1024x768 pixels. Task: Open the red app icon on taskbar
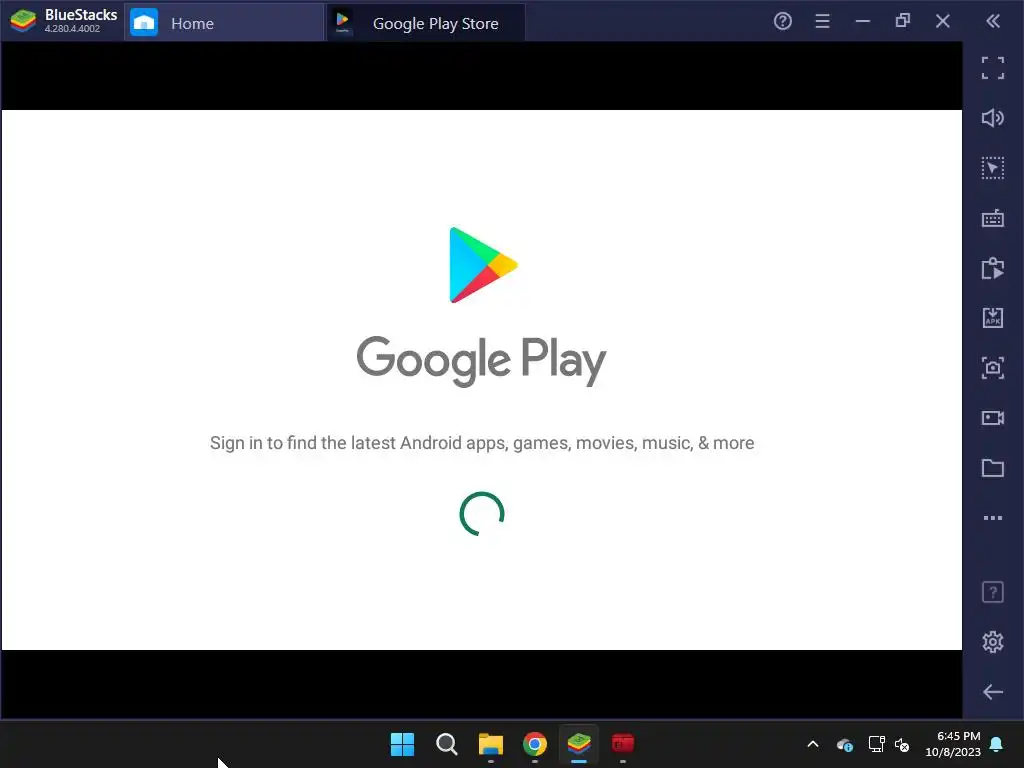pos(622,744)
